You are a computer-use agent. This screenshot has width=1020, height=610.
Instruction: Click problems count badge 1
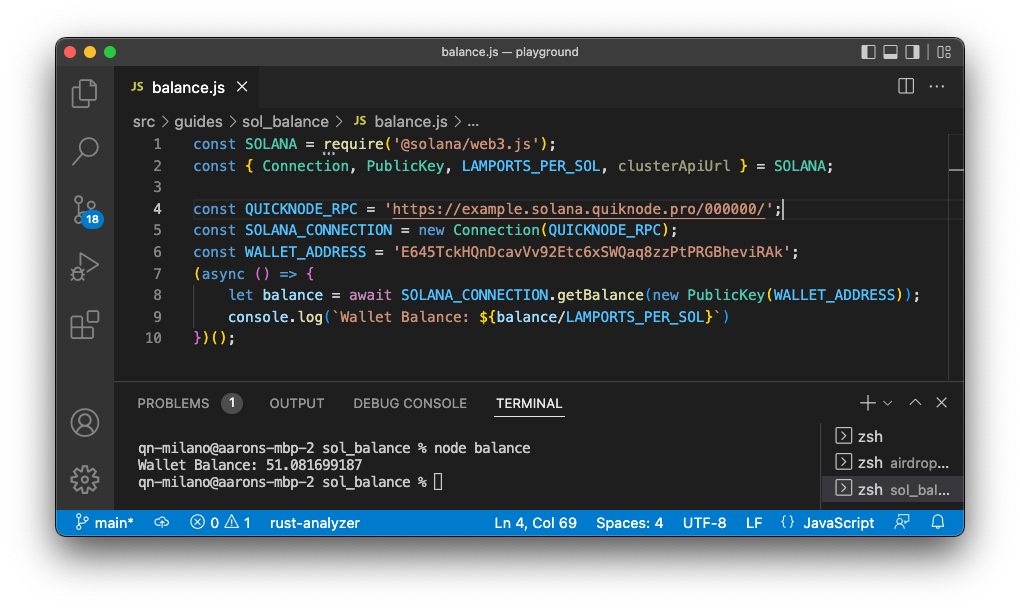tap(232, 403)
